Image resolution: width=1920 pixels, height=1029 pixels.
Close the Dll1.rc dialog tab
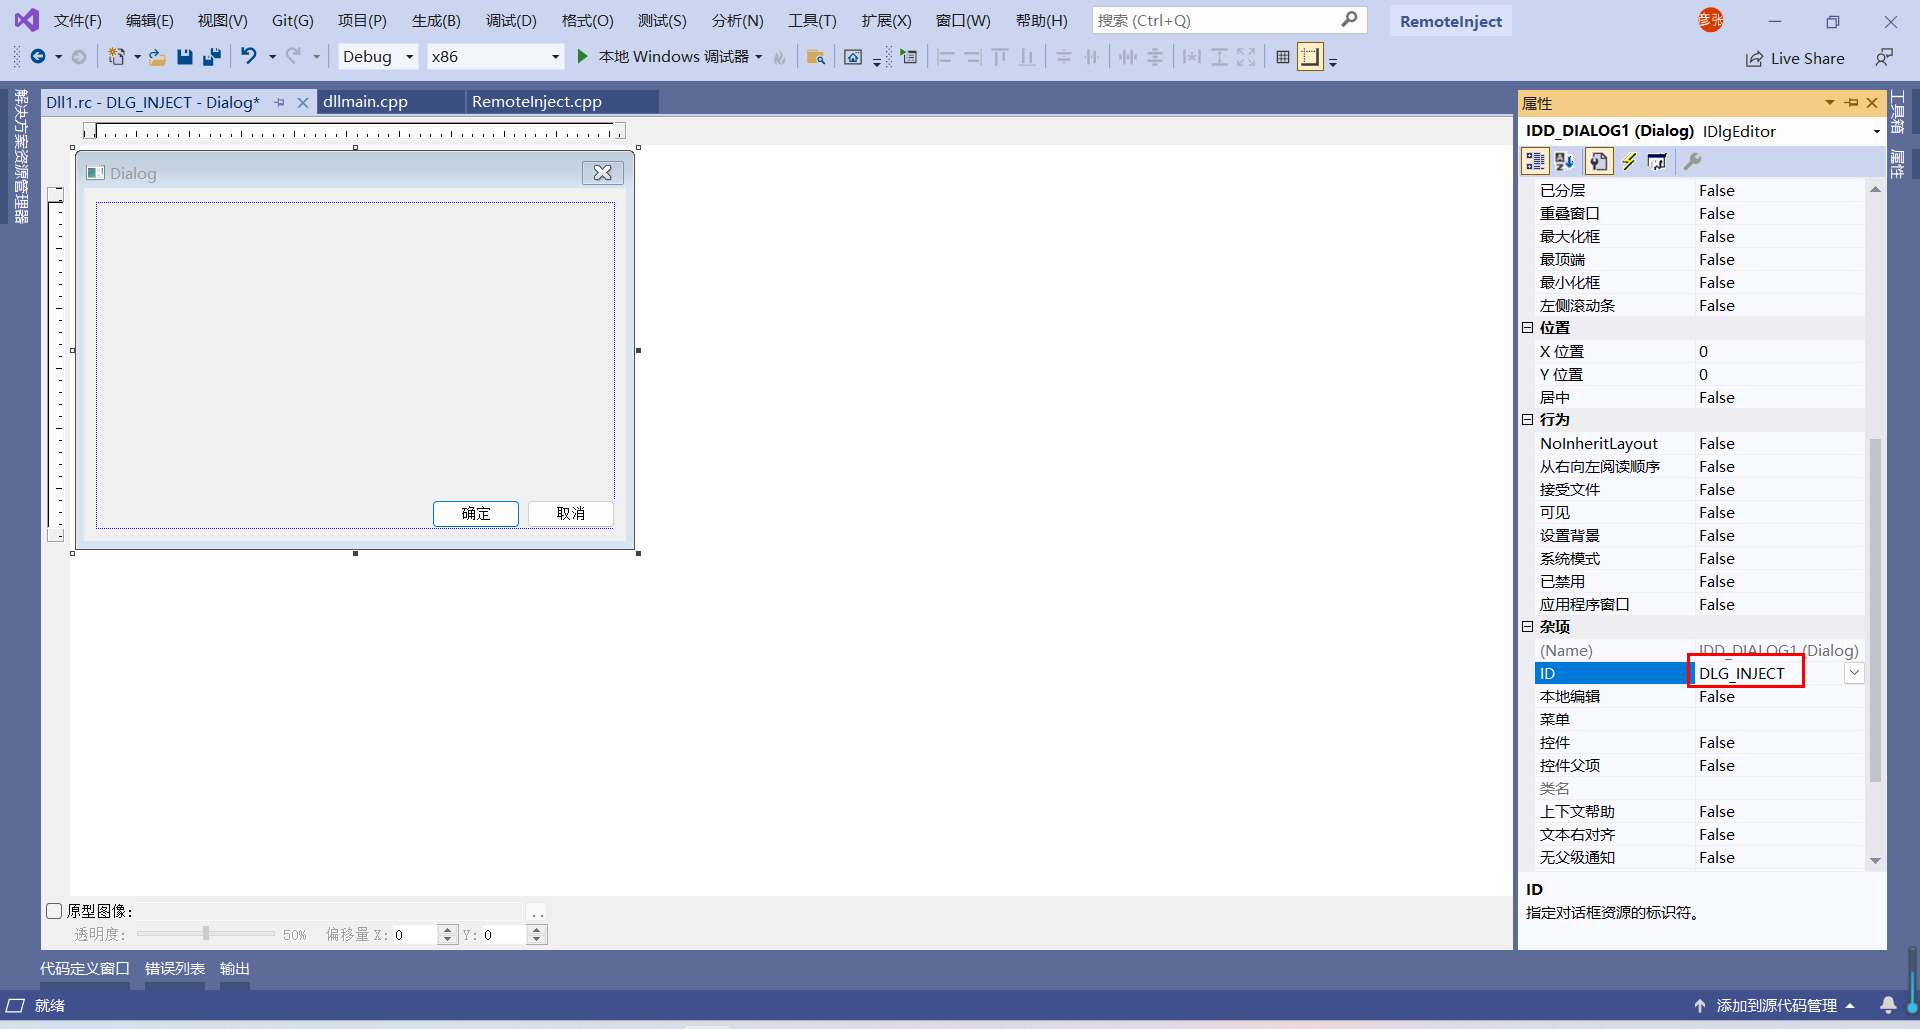coord(303,103)
